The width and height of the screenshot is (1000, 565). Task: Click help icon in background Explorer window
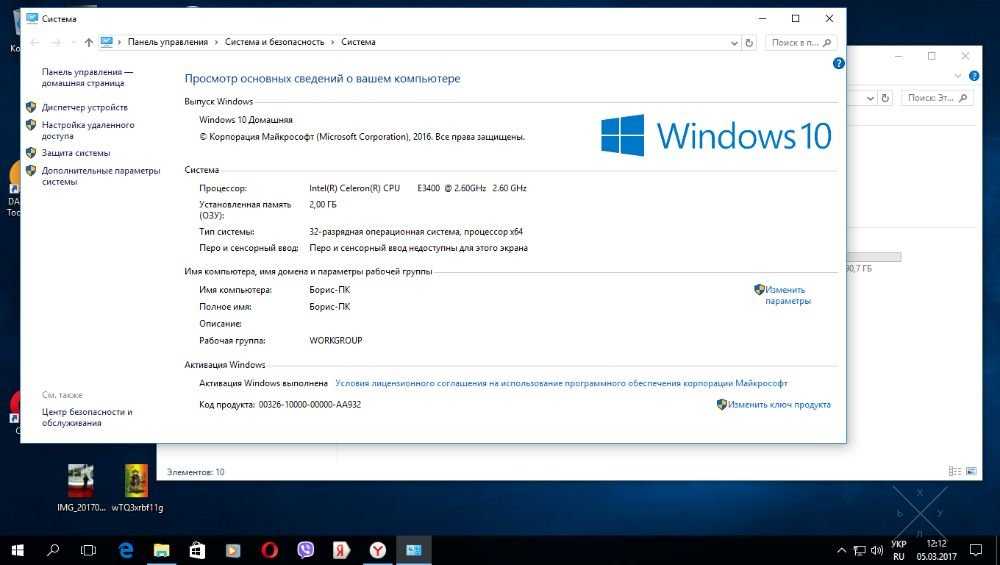pyautogui.click(x=974, y=76)
